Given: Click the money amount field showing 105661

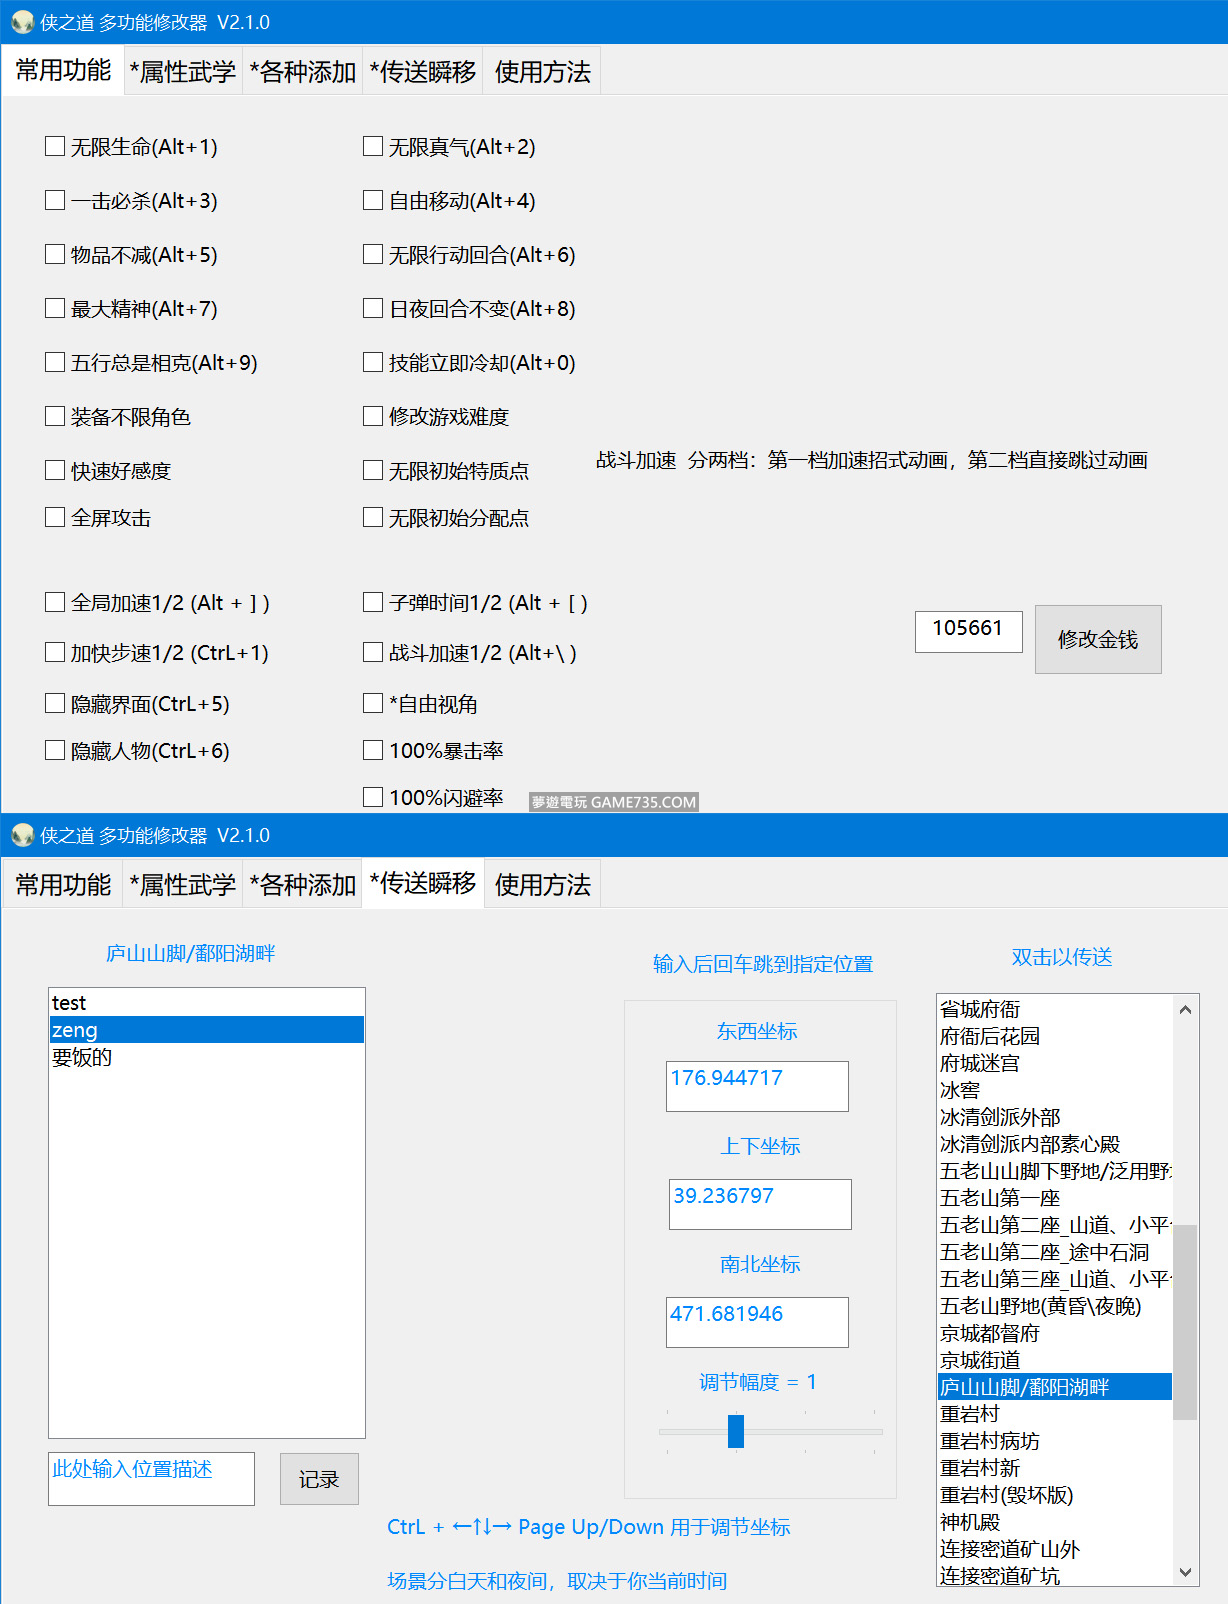Looking at the screenshot, I should click(x=968, y=631).
